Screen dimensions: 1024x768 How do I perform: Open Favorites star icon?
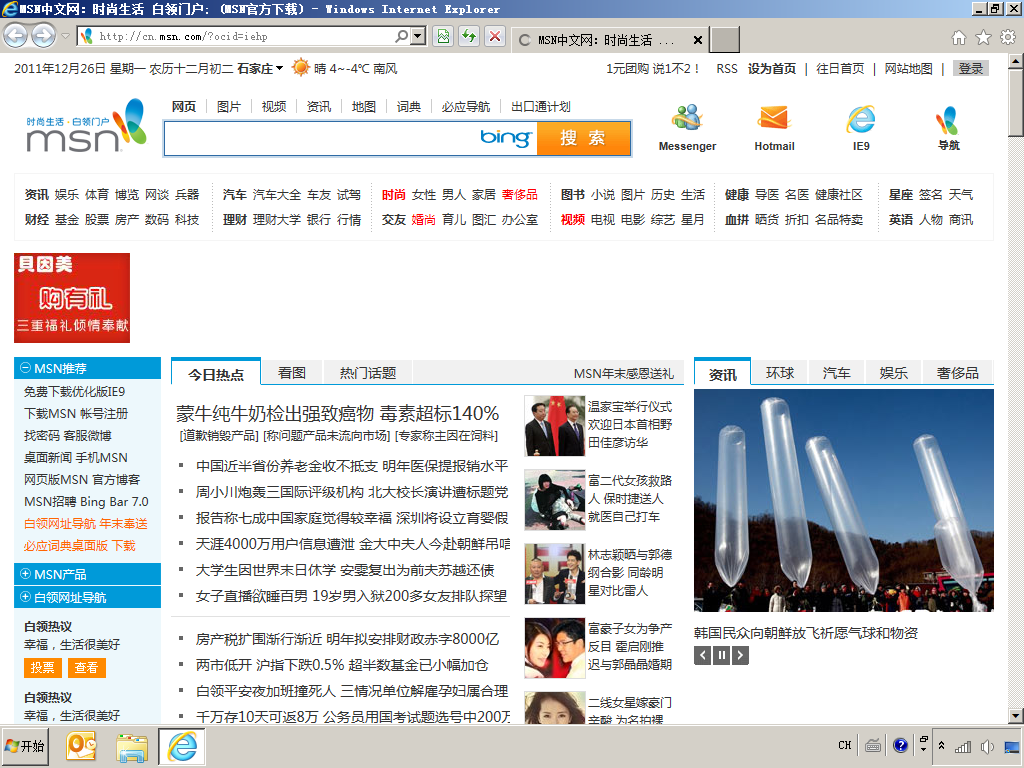tap(984, 38)
